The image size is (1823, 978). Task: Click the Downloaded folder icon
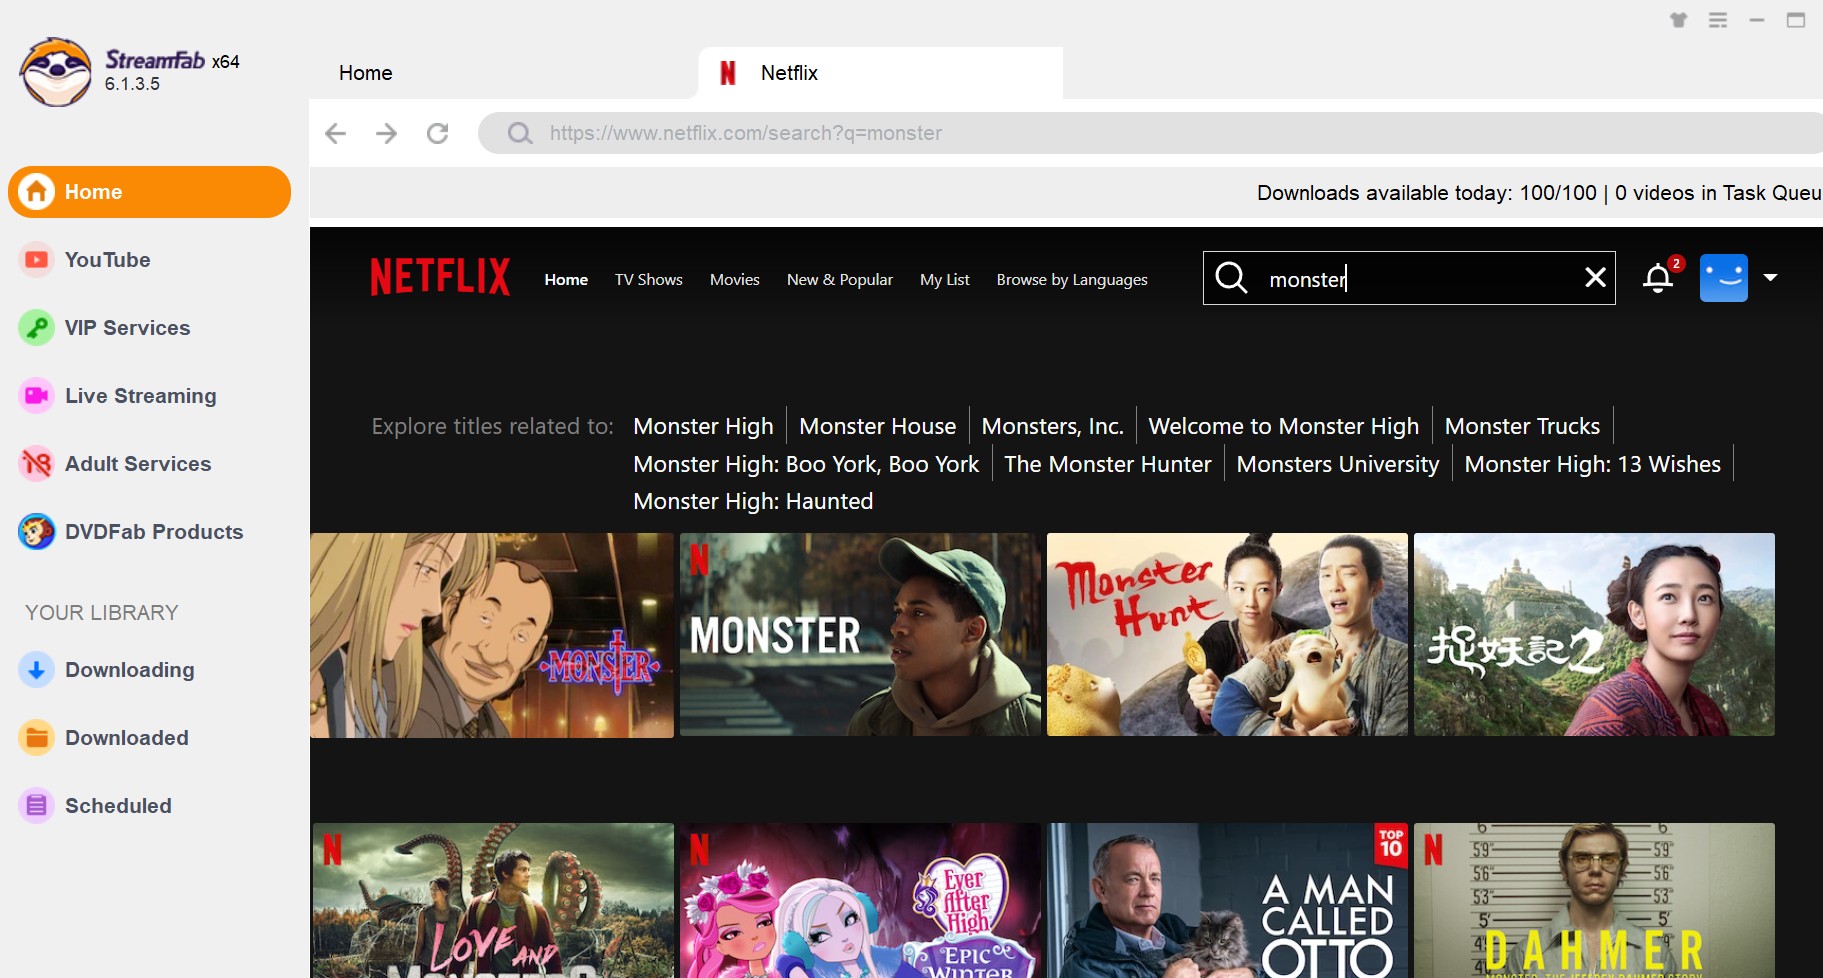37,738
